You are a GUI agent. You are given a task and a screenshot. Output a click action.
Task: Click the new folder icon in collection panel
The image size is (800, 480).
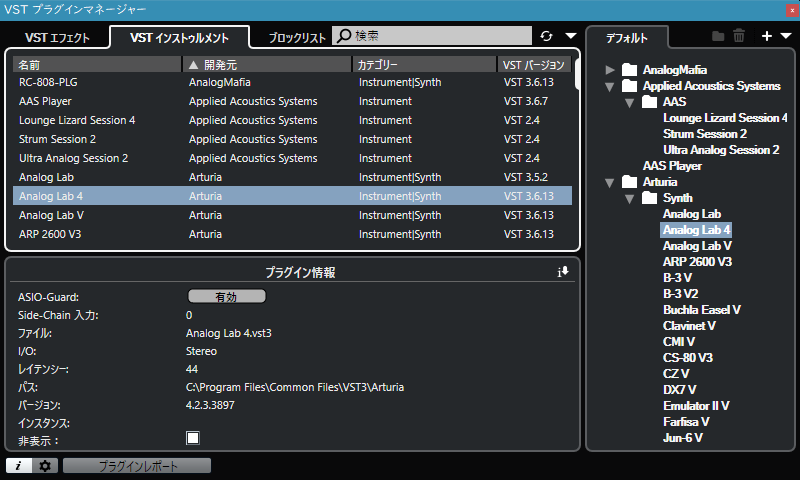click(x=718, y=36)
